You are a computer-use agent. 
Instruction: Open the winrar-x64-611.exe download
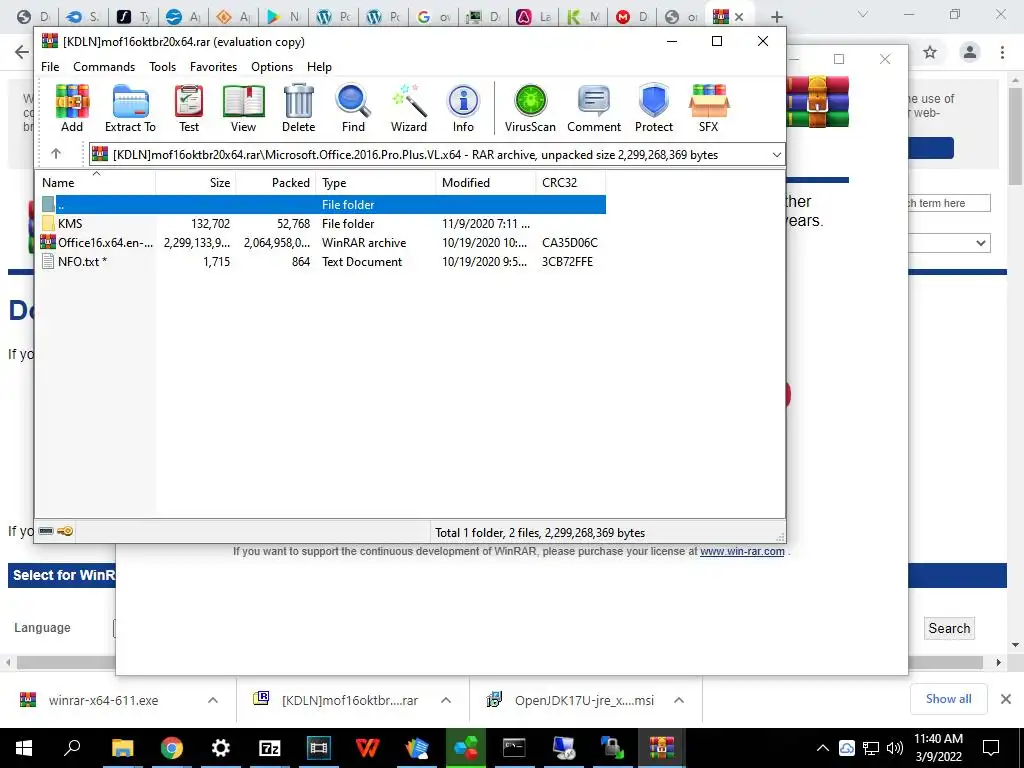tap(103, 700)
